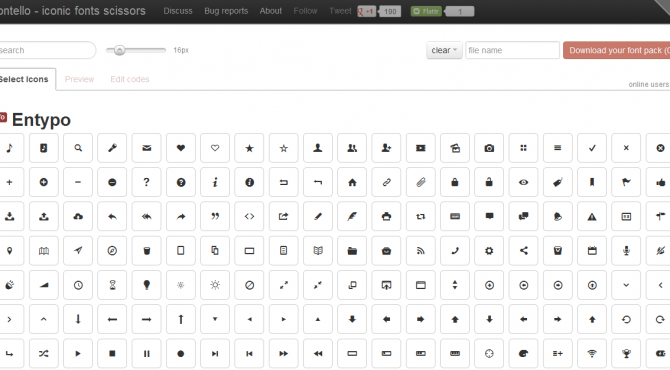
Task: Select the single user icon
Action: (317, 148)
